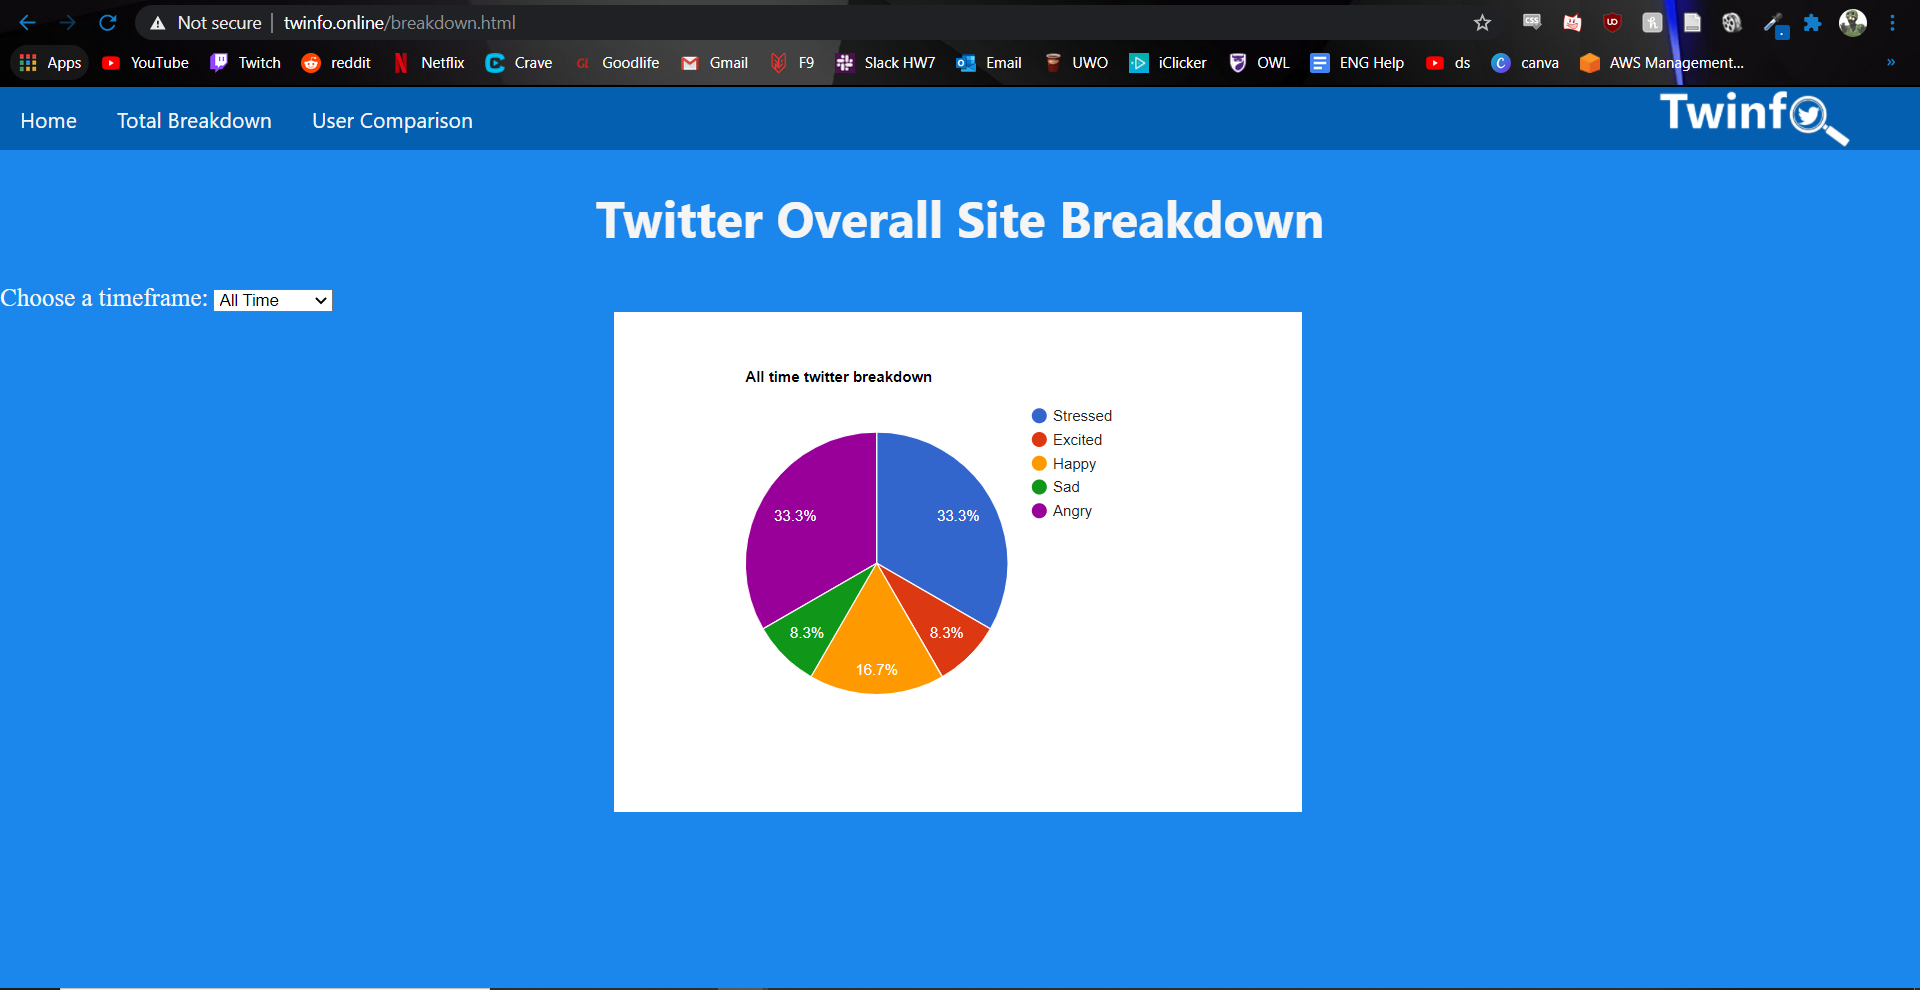Open the Not secure site info
The width and height of the screenshot is (1920, 990).
[x=205, y=22]
